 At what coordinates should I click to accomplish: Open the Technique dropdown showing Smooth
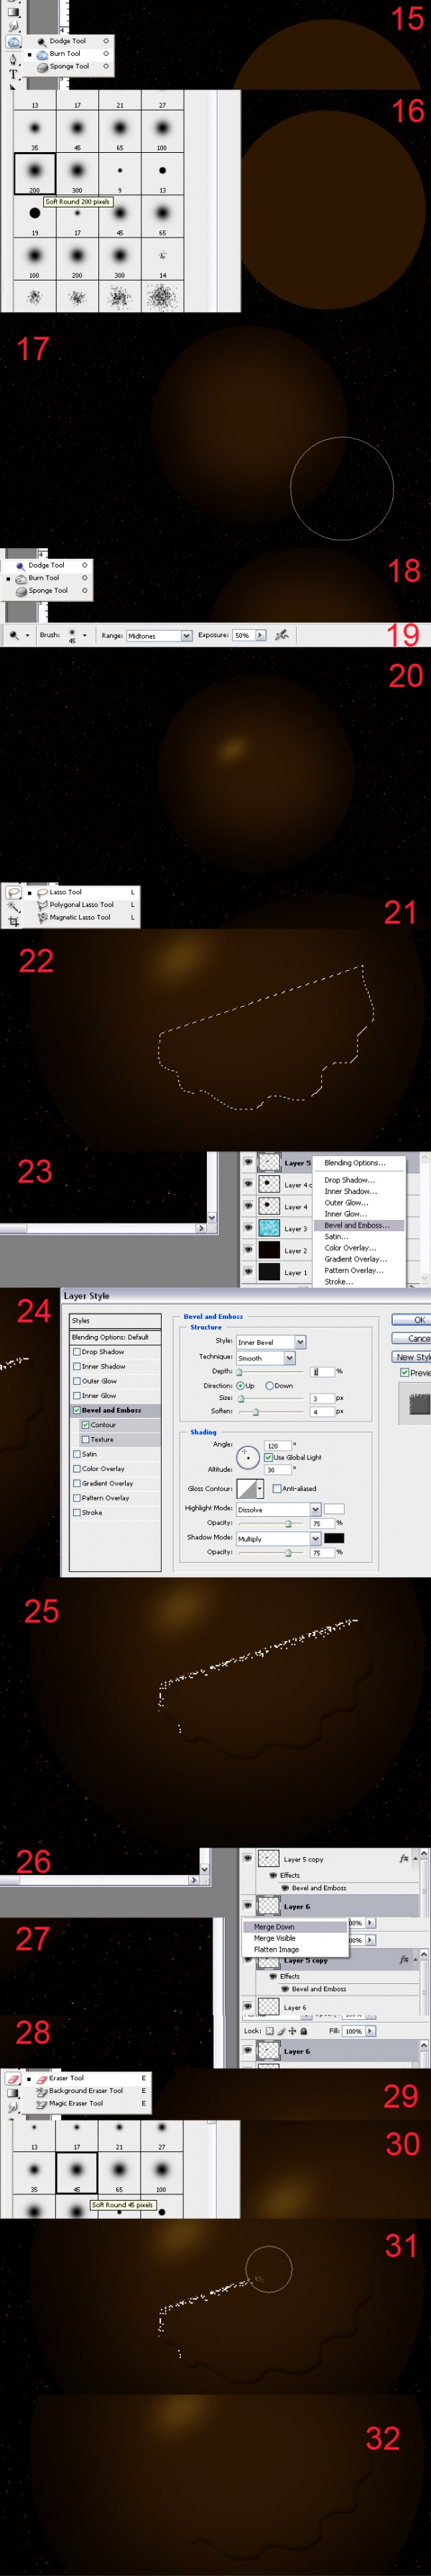(x=290, y=1358)
